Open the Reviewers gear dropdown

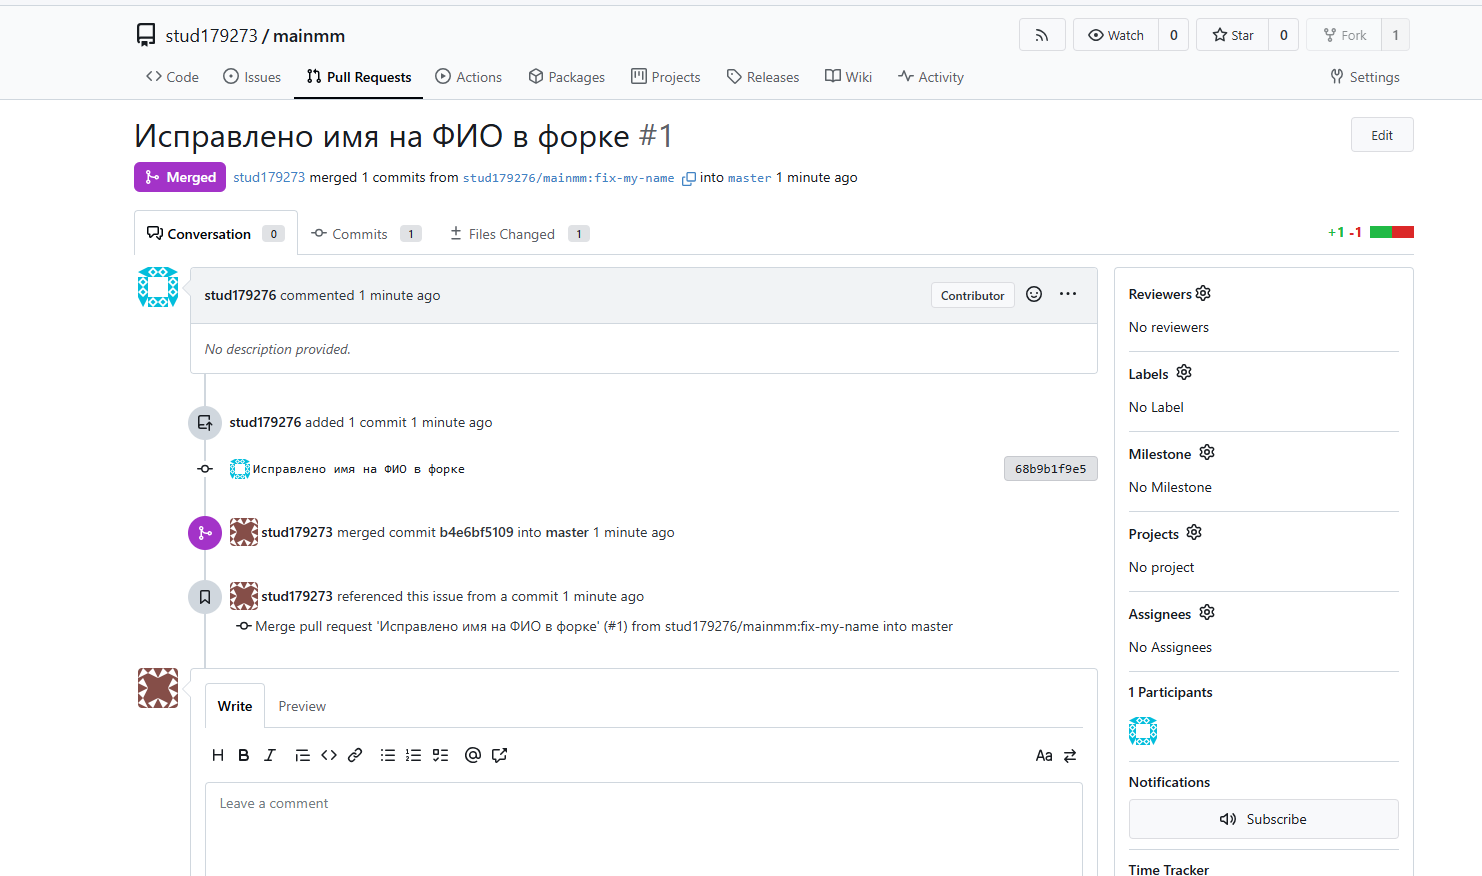(x=1203, y=293)
